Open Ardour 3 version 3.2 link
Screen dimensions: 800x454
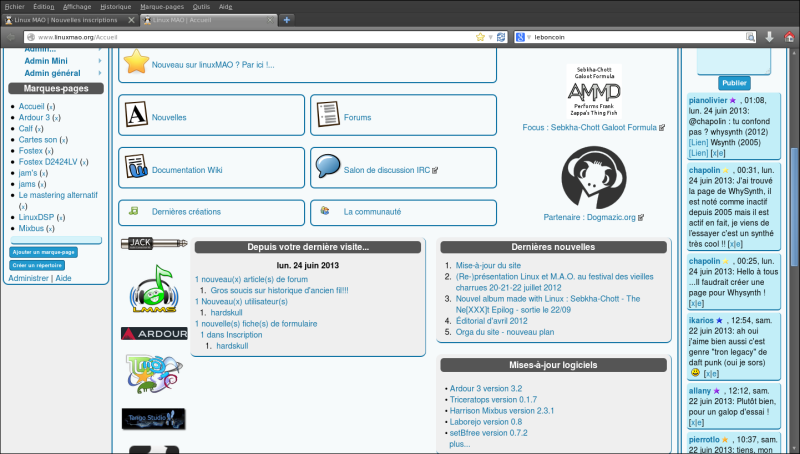[486, 388]
